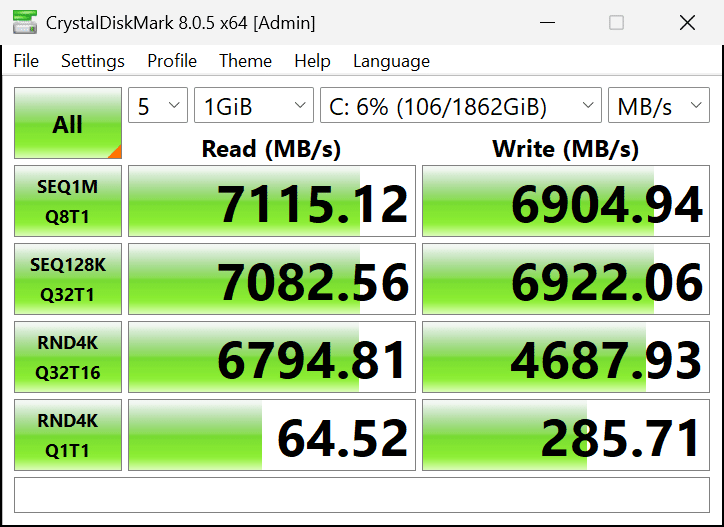
Task: Expand the 1GiB test size dropdown
Action: coord(254,106)
